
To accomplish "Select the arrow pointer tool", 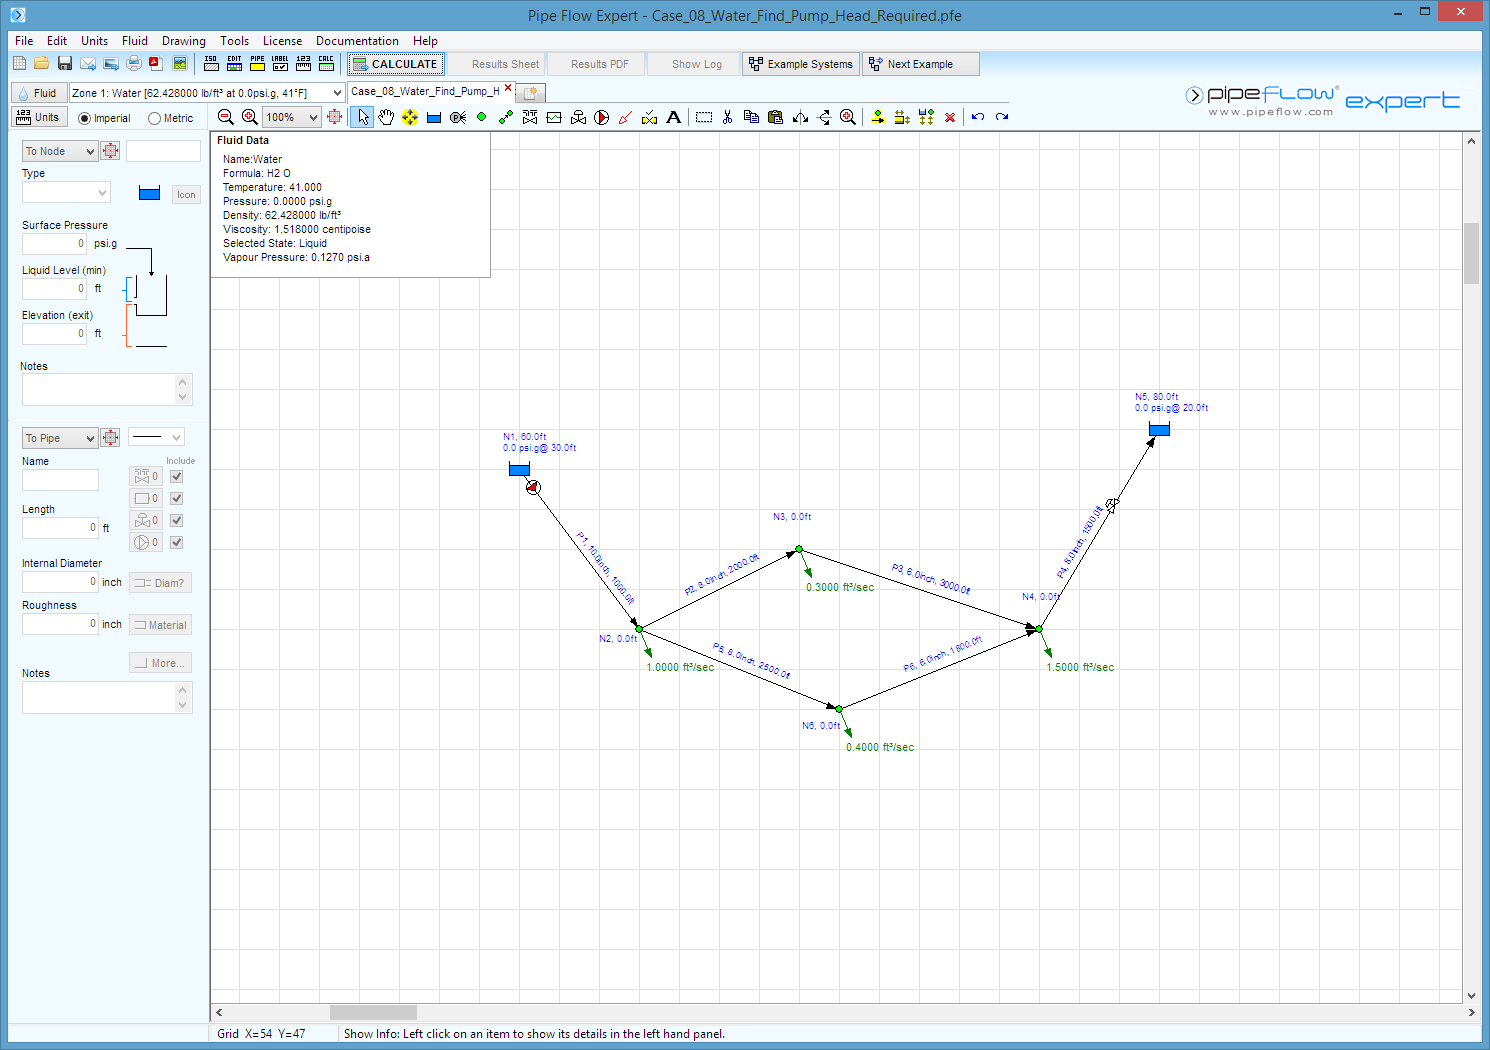I will [362, 117].
